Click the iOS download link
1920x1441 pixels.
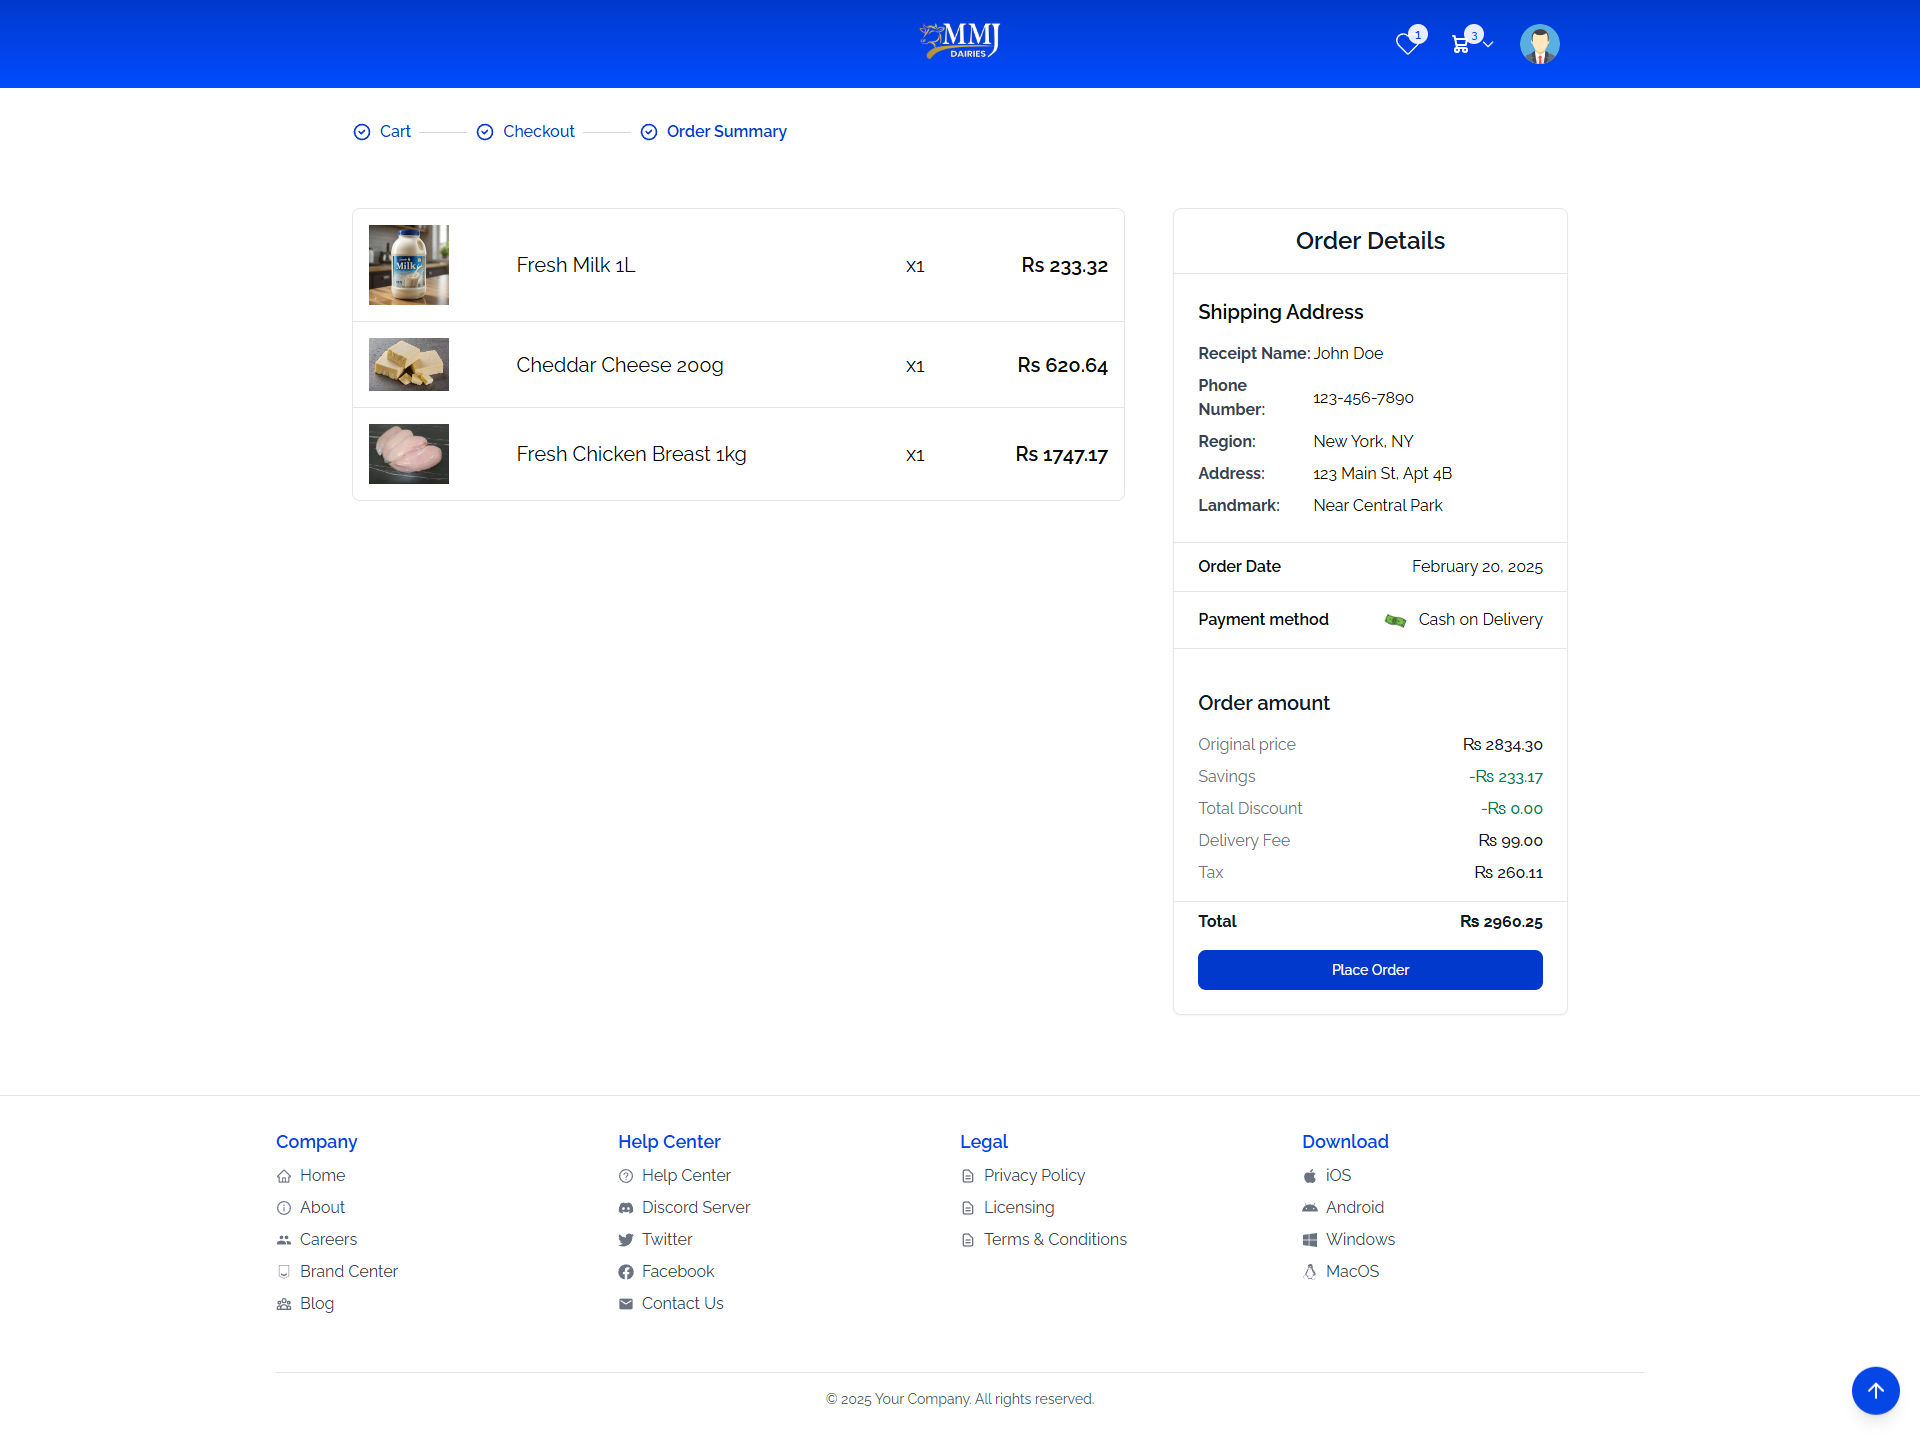coord(1337,1175)
